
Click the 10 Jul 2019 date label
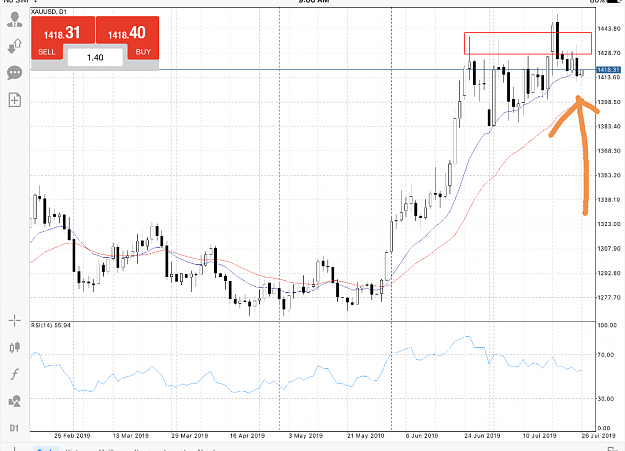tap(539, 436)
